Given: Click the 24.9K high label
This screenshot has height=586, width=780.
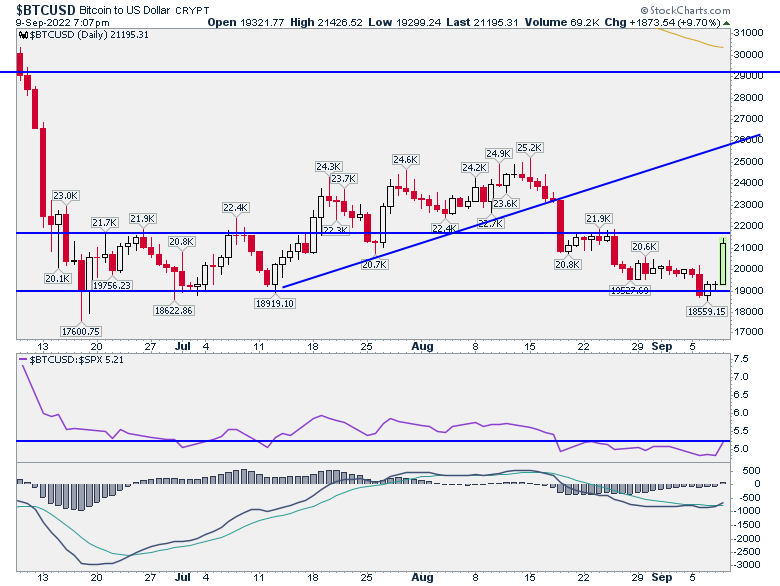Looking at the screenshot, I should 498,154.
